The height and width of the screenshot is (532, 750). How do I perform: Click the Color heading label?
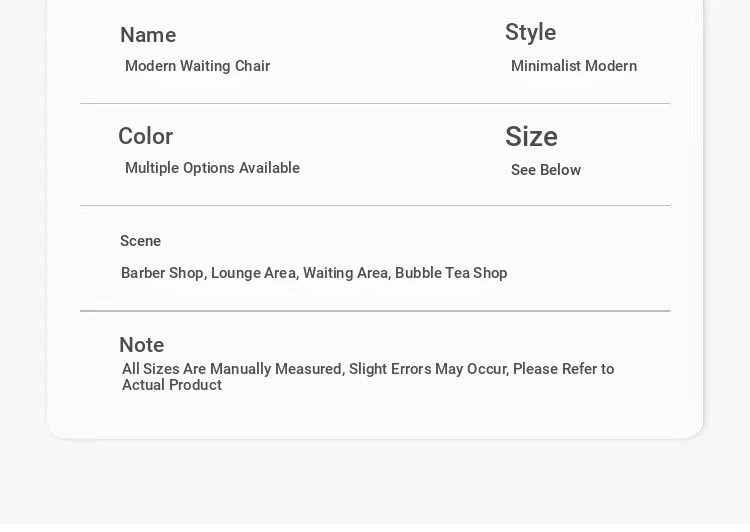[x=146, y=137]
